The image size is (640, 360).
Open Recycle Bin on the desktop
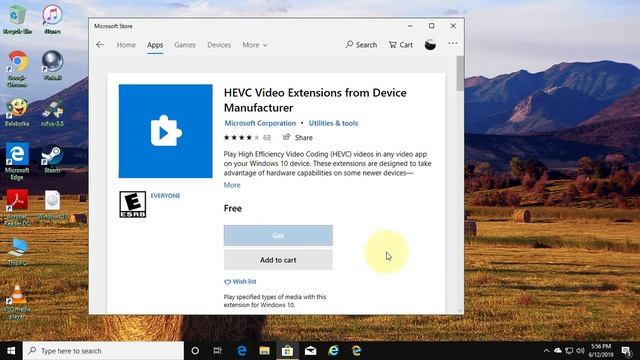(x=17, y=20)
